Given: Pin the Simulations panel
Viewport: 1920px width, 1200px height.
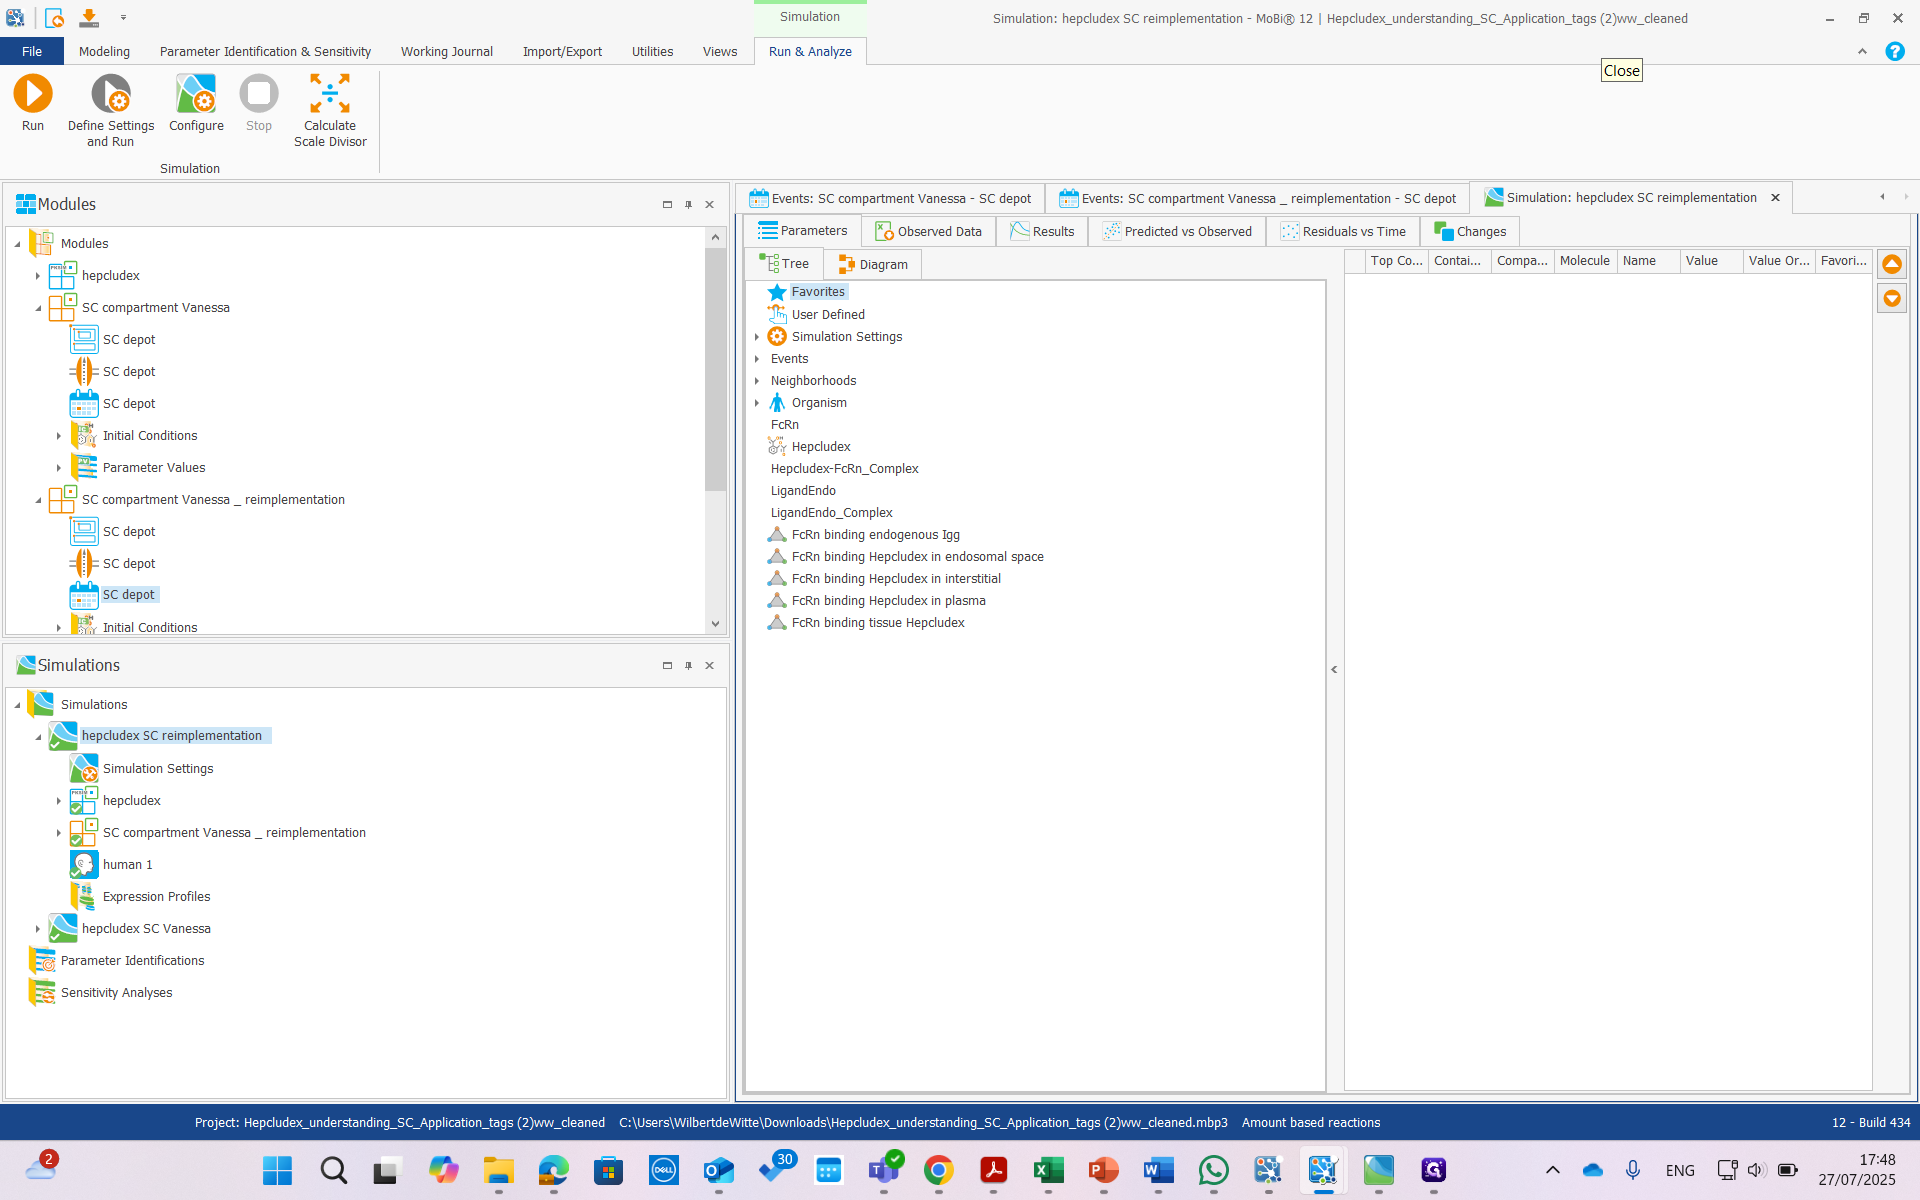Looking at the screenshot, I should click(688, 665).
